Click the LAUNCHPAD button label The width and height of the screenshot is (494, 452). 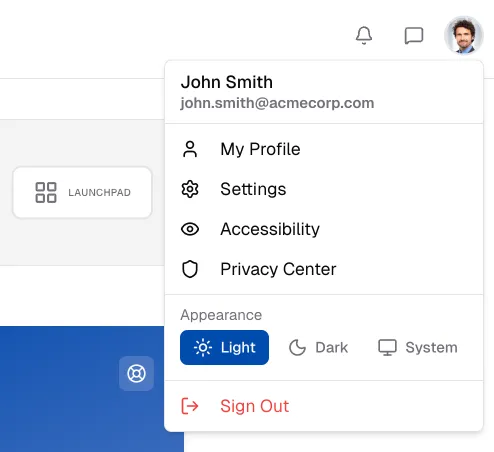(x=99, y=192)
